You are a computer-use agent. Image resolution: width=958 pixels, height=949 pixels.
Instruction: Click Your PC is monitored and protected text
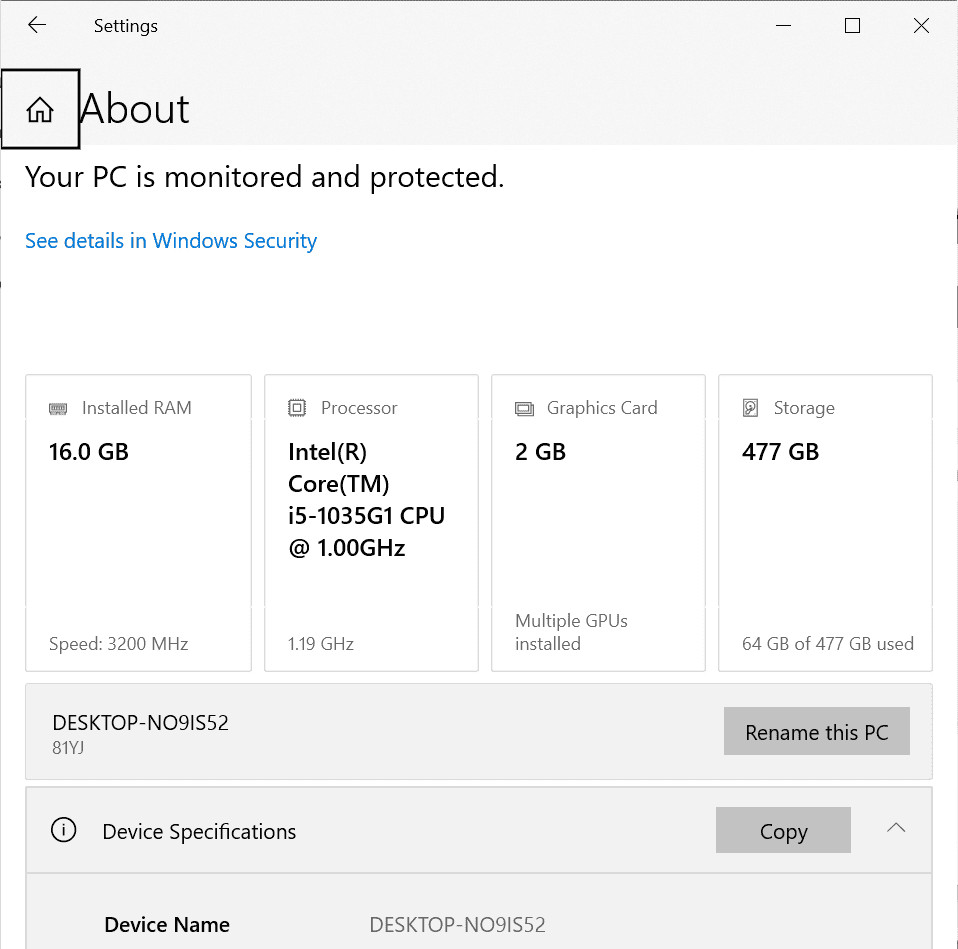tap(265, 177)
